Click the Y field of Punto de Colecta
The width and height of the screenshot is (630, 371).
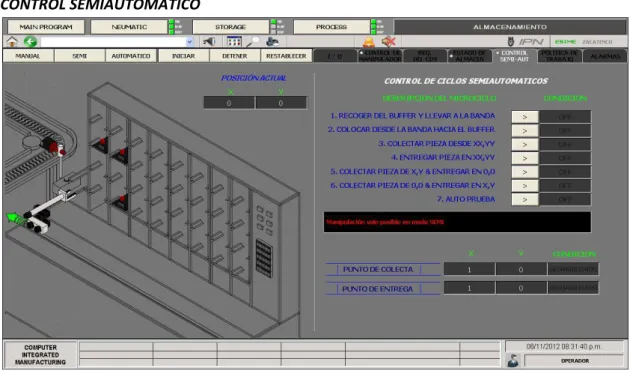coord(521,269)
